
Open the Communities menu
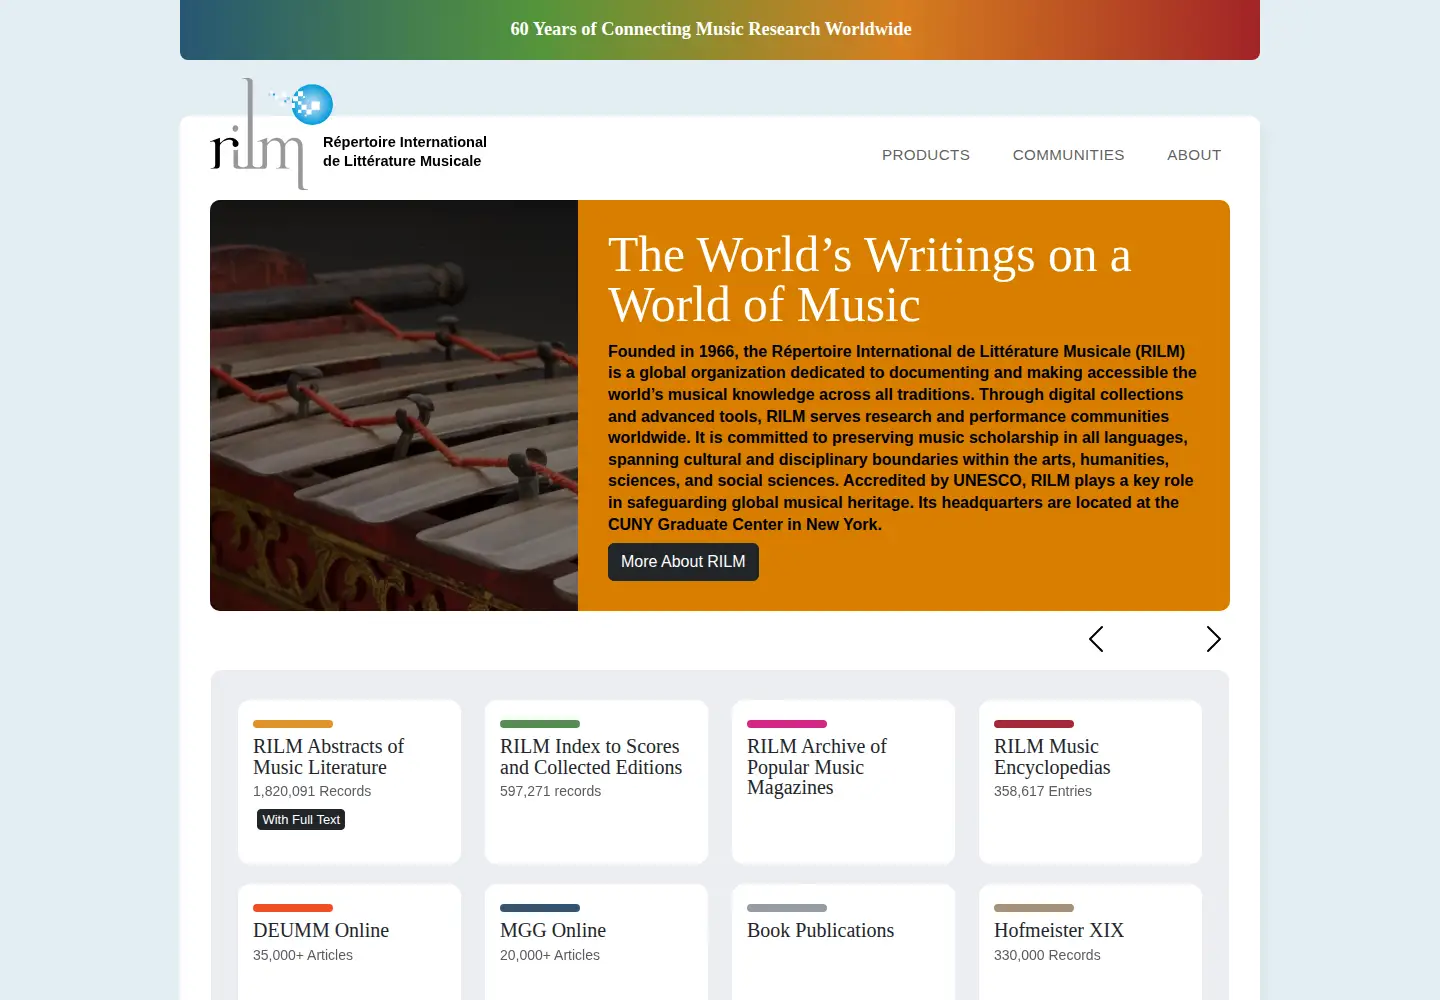pyautogui.click(x=1068, y=155)
